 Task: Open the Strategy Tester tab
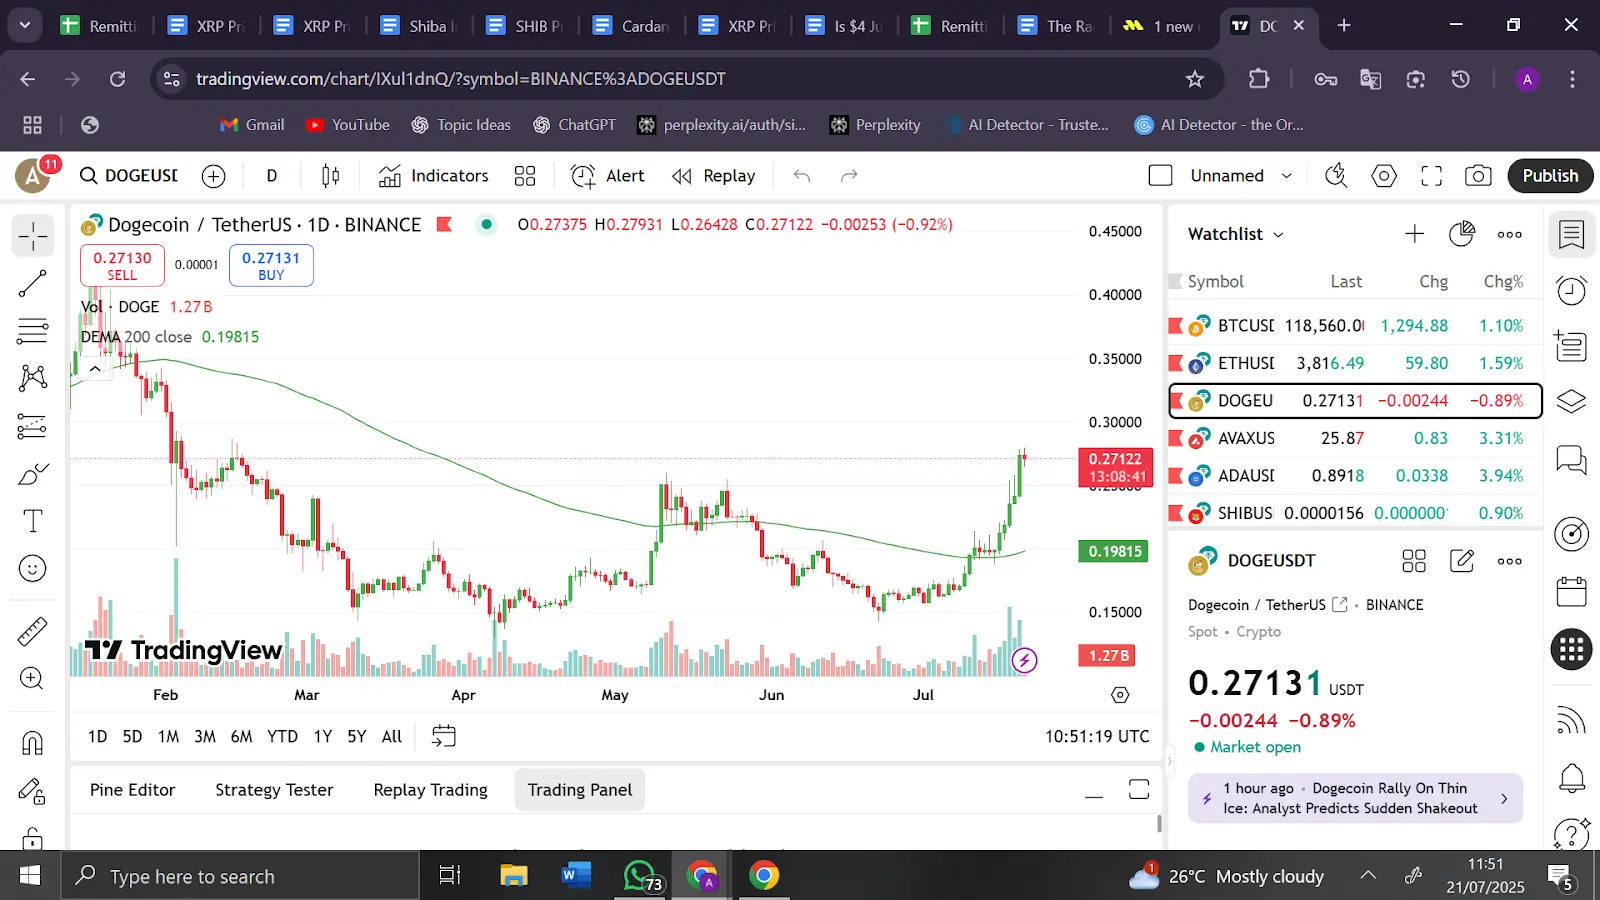[274, 790]
